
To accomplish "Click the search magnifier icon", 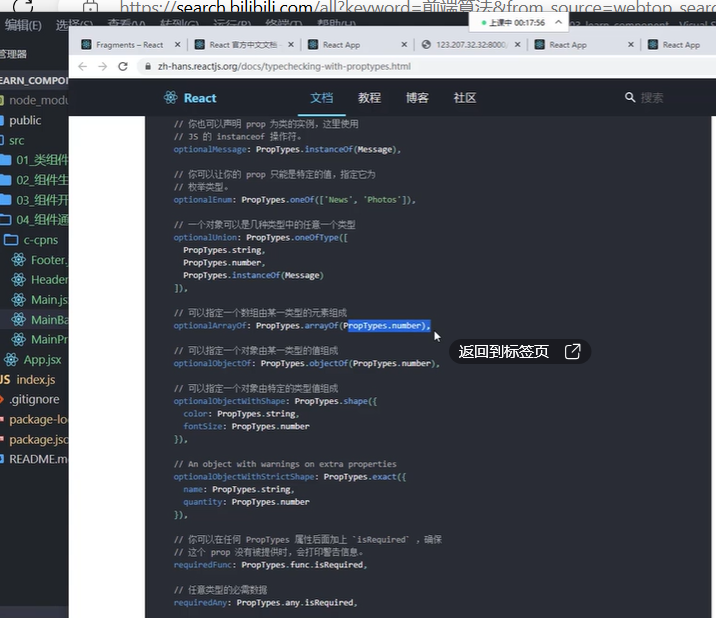I will pos(630,97).
